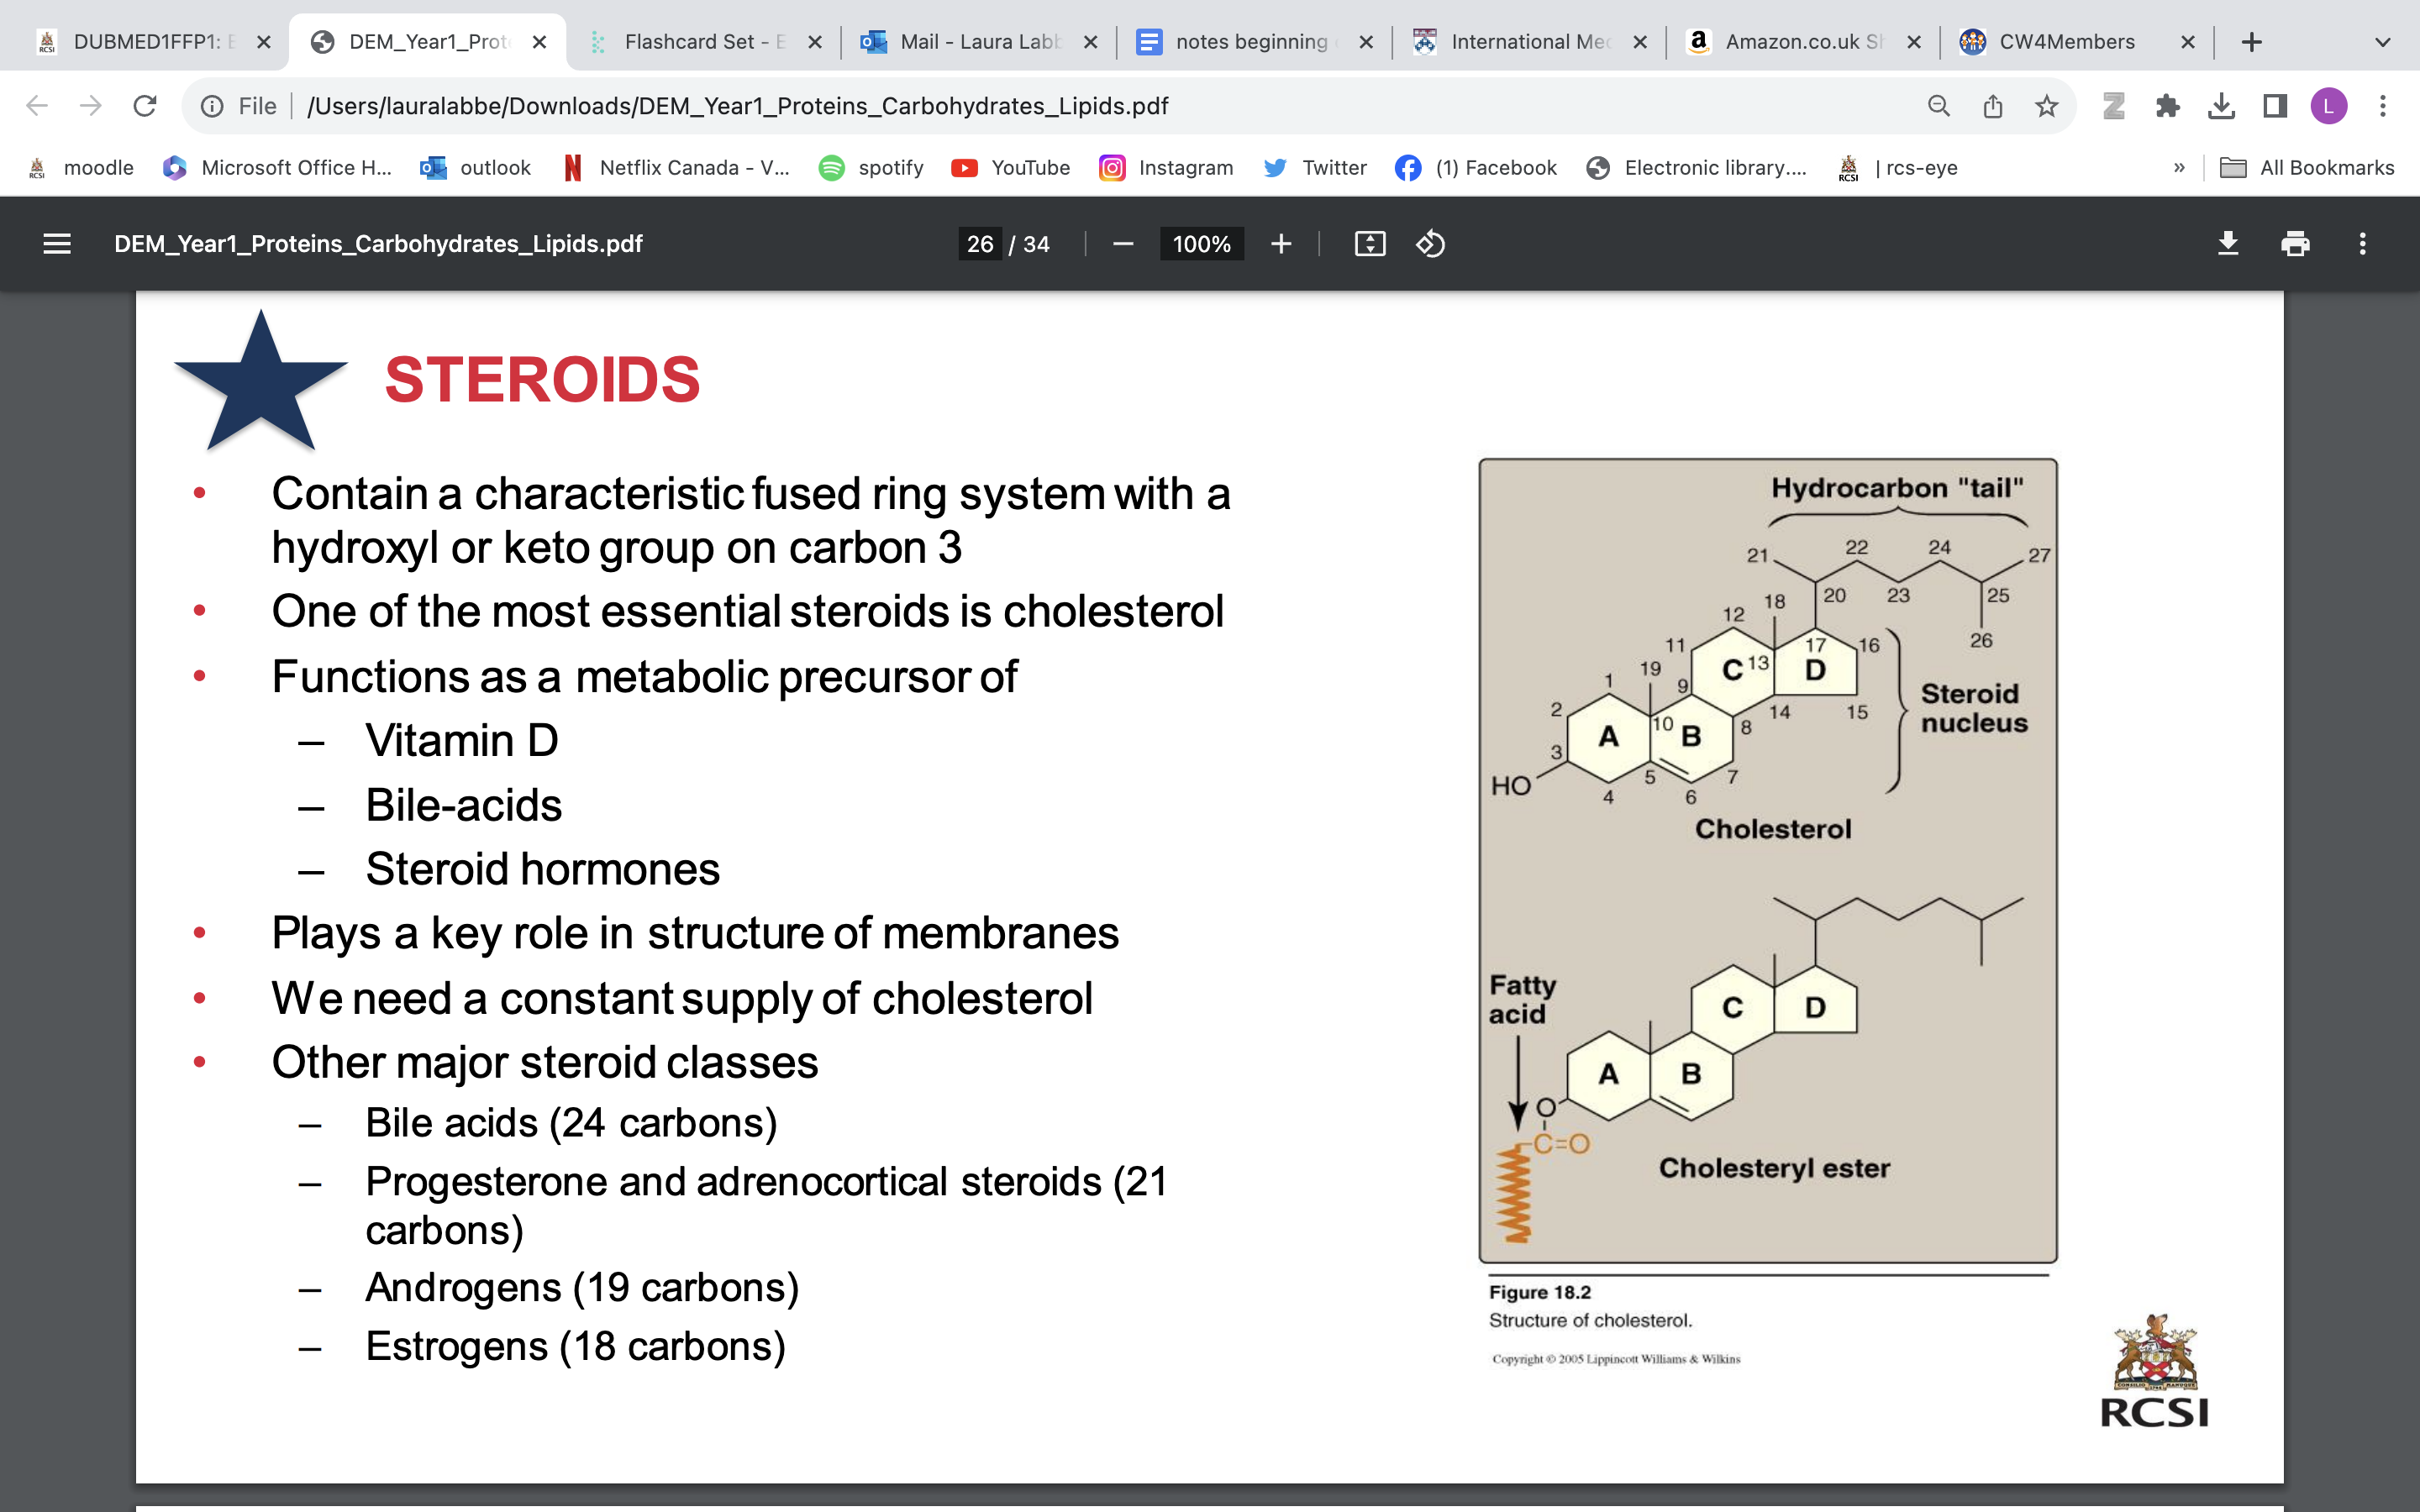This screenshot has height=1512, width=2420.
Task: Select fit to page view
Action: pyautogui.click(x=1370, y=243)
